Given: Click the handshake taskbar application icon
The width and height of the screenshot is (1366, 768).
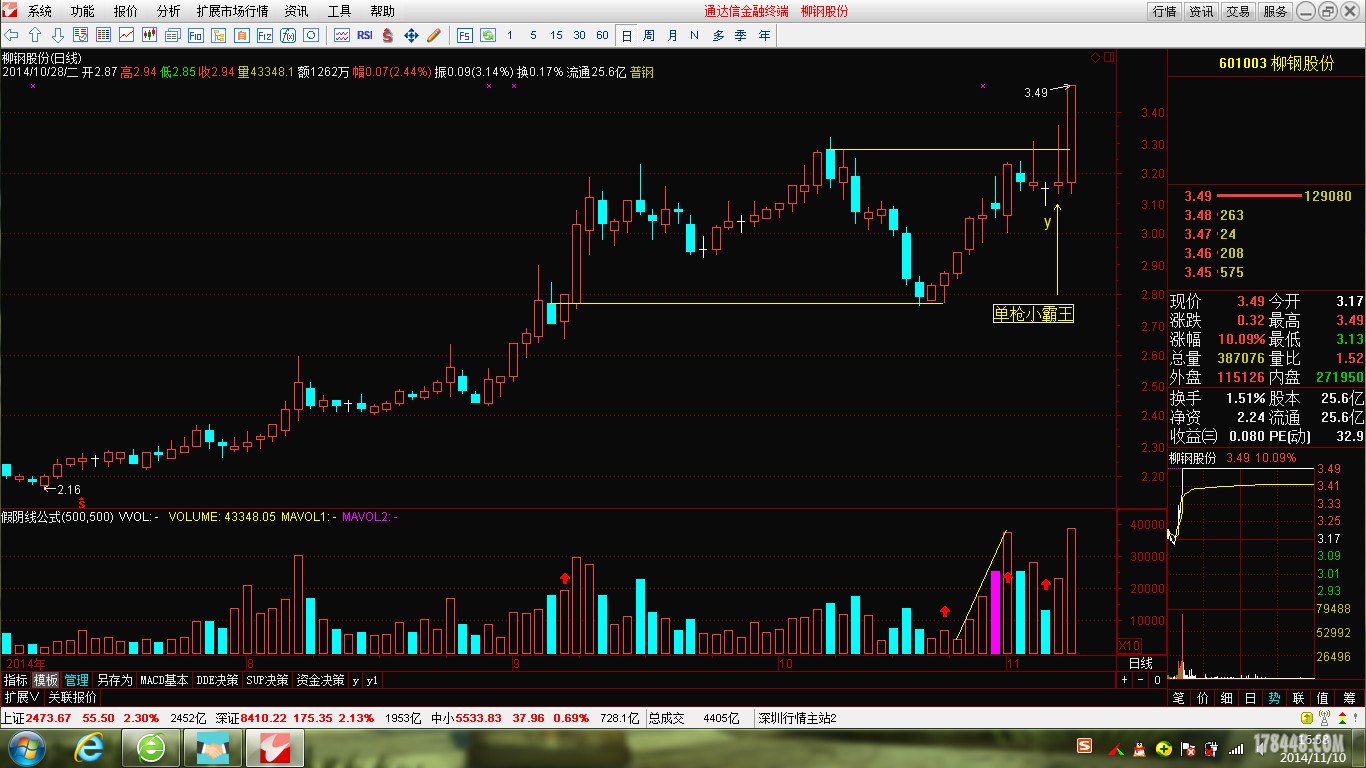Looking at the screenshot, I should coord(213,748).
